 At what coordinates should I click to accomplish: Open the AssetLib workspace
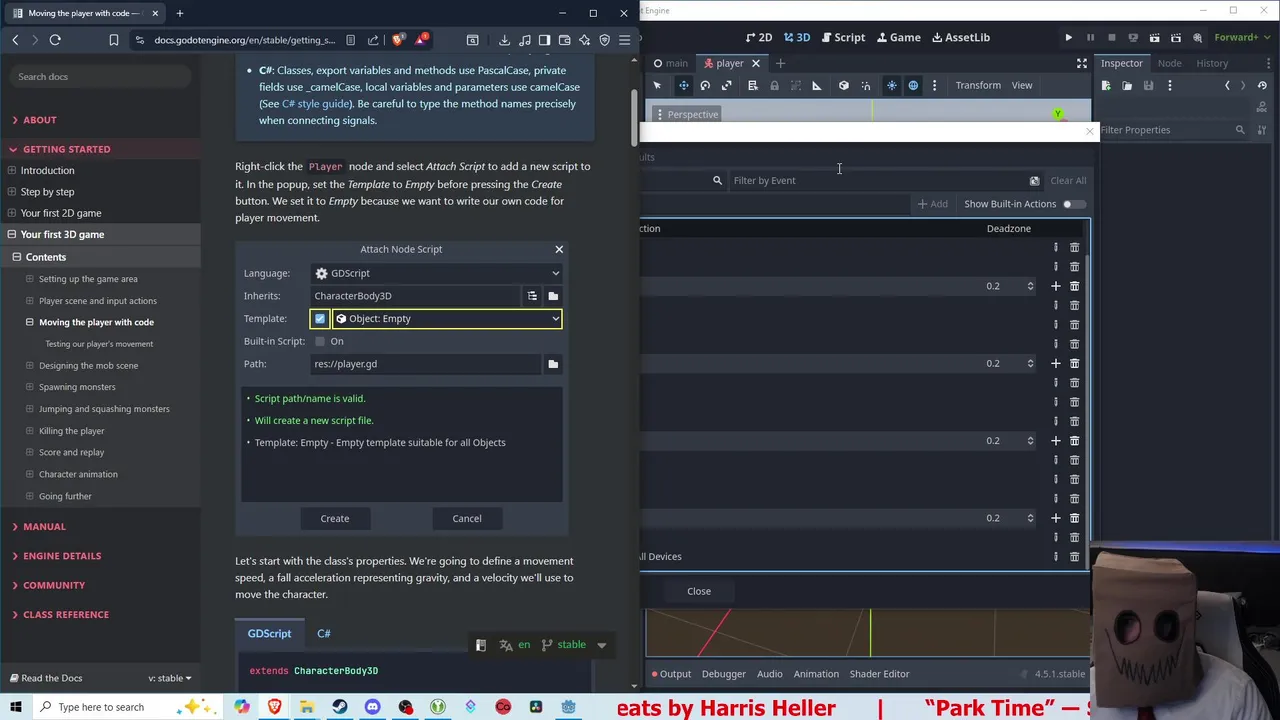click(x=961, y=37)
